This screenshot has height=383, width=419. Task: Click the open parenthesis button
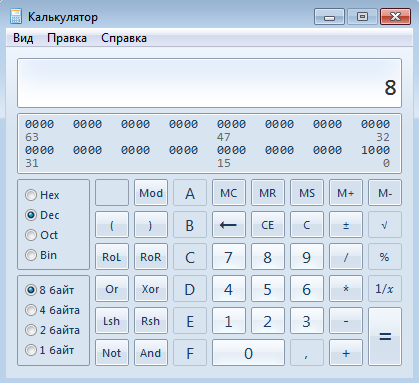(112, 225)
